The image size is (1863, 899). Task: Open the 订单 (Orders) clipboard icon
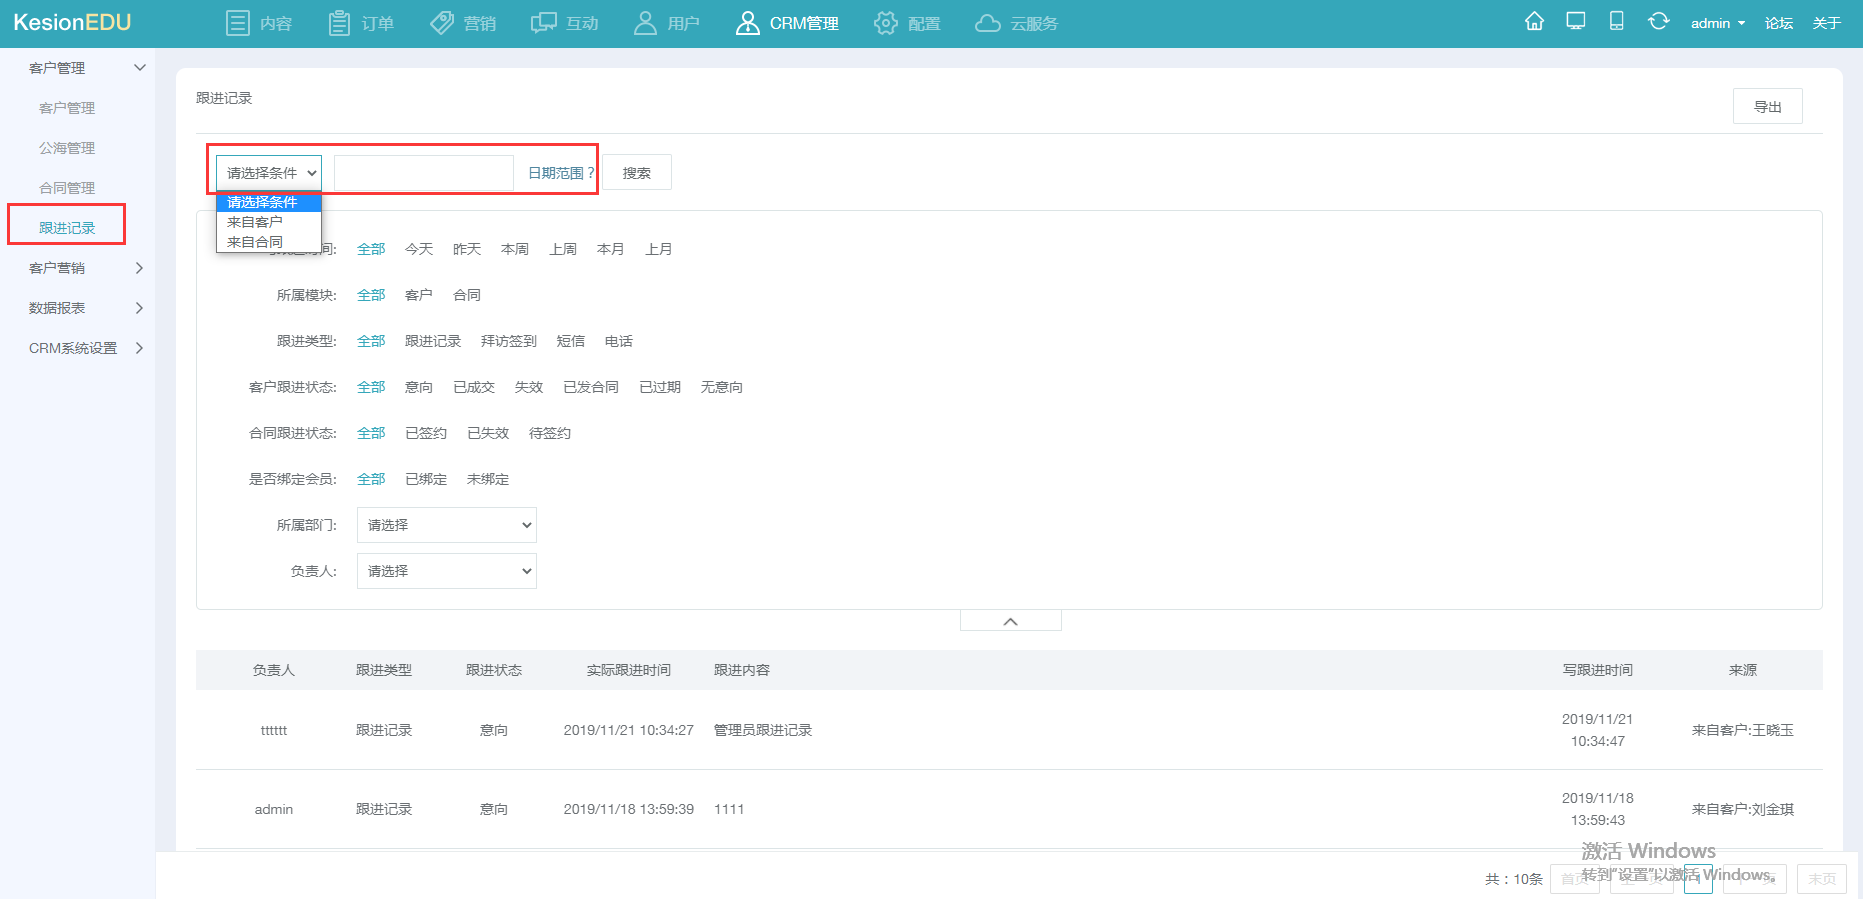point(340,23)
